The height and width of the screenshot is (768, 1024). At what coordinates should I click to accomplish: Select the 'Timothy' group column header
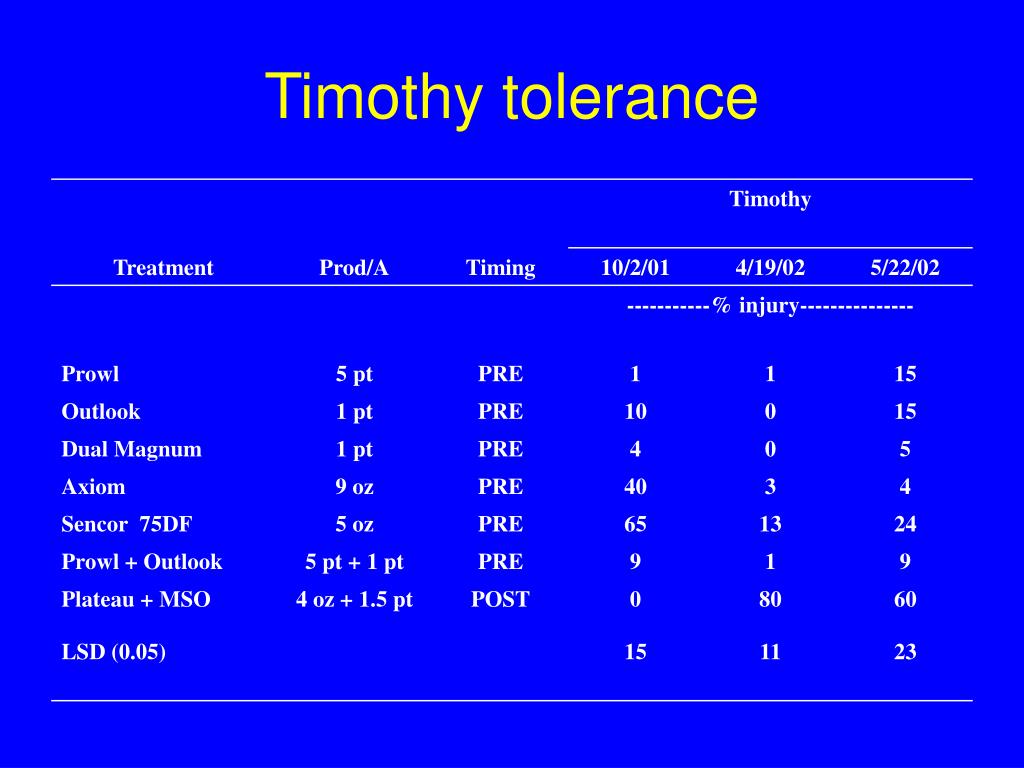point(770,199)
